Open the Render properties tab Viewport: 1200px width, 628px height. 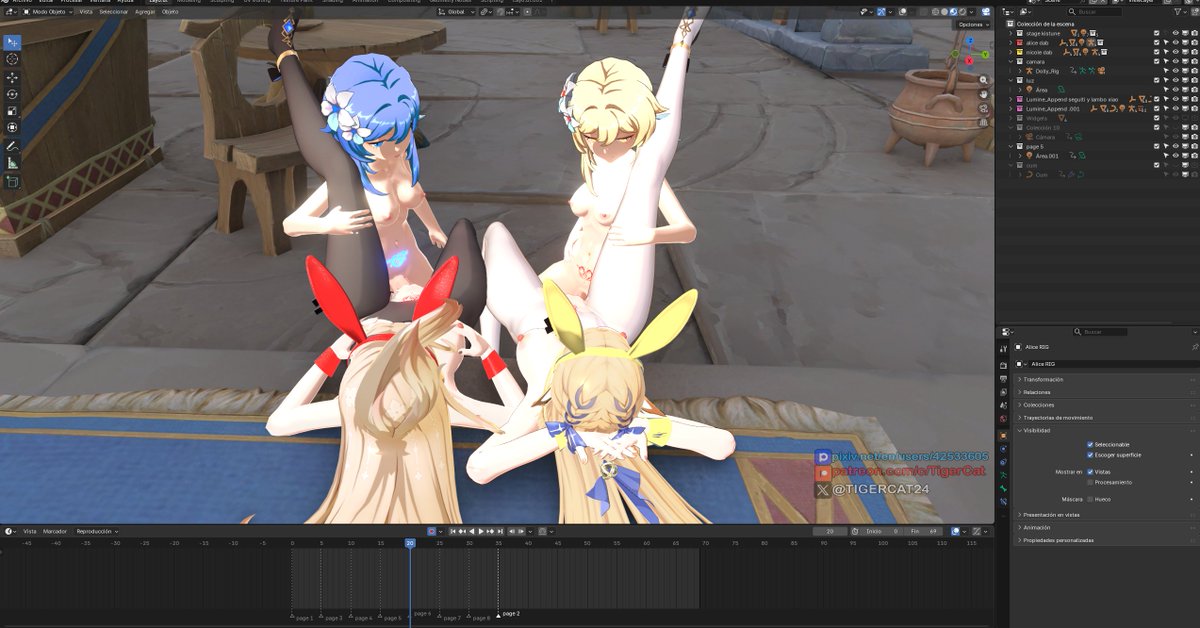pos(1003,364)
